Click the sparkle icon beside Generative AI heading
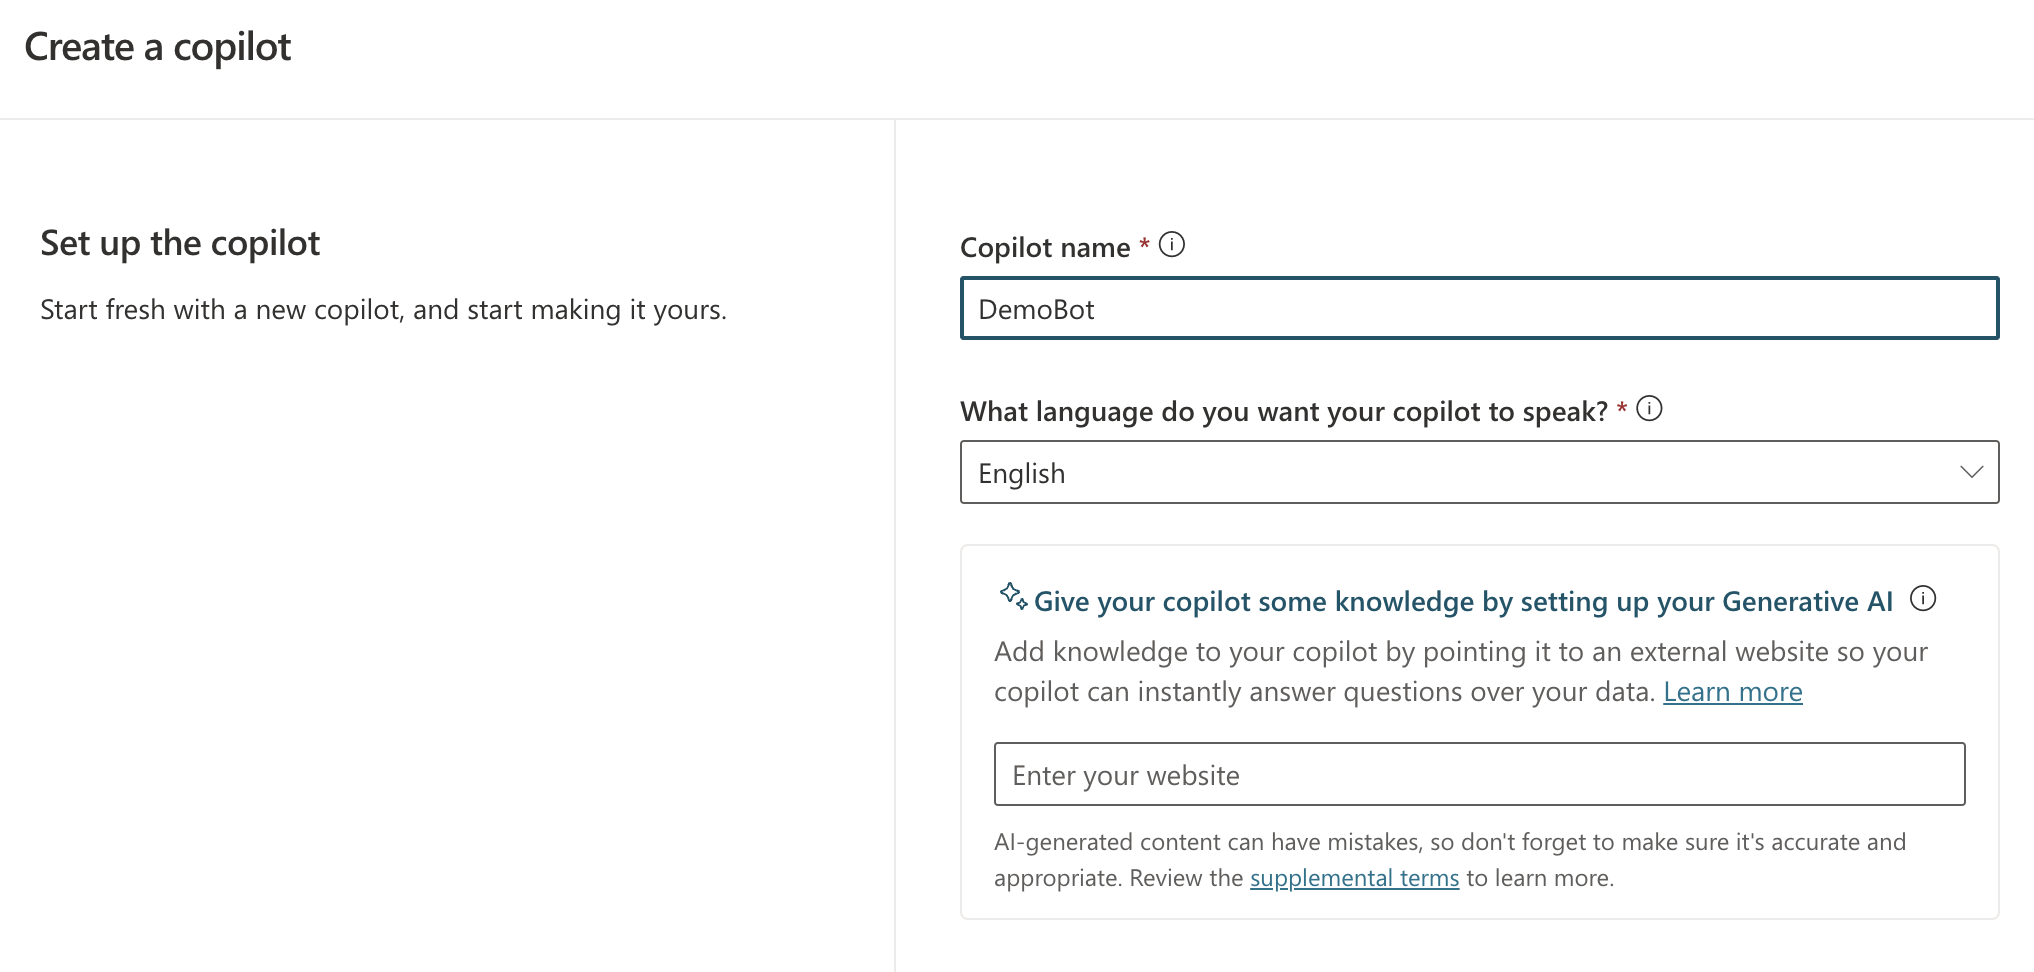The image size is (2034, 972). click(1013, 597)
